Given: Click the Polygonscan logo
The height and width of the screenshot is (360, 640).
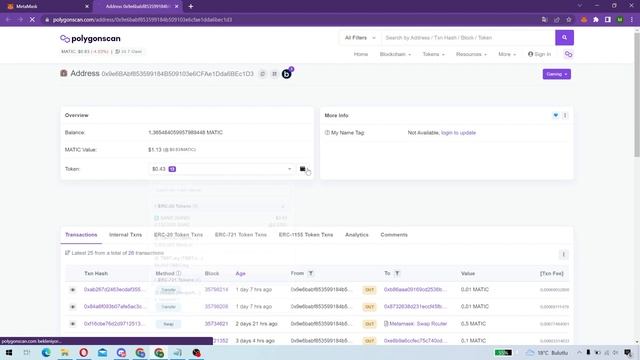Looking at the screenshot, I should tap(90, 38).
